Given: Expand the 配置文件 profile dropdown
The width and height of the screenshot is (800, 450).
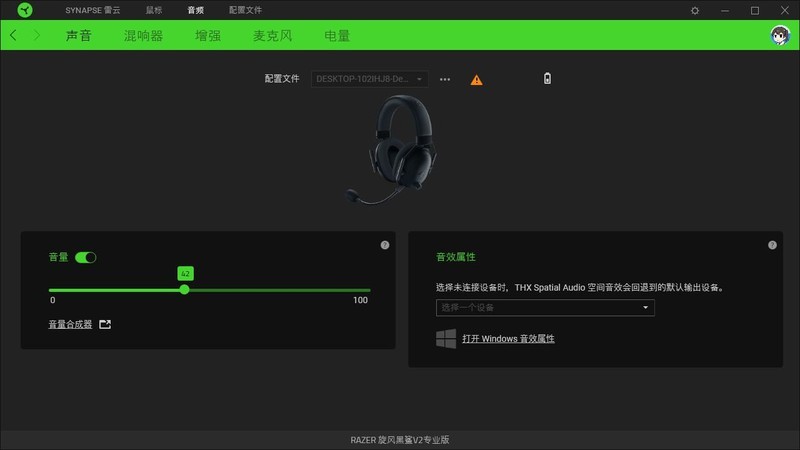Looking at the screenshot, I should pyautogui.click(x=369, y=79).
